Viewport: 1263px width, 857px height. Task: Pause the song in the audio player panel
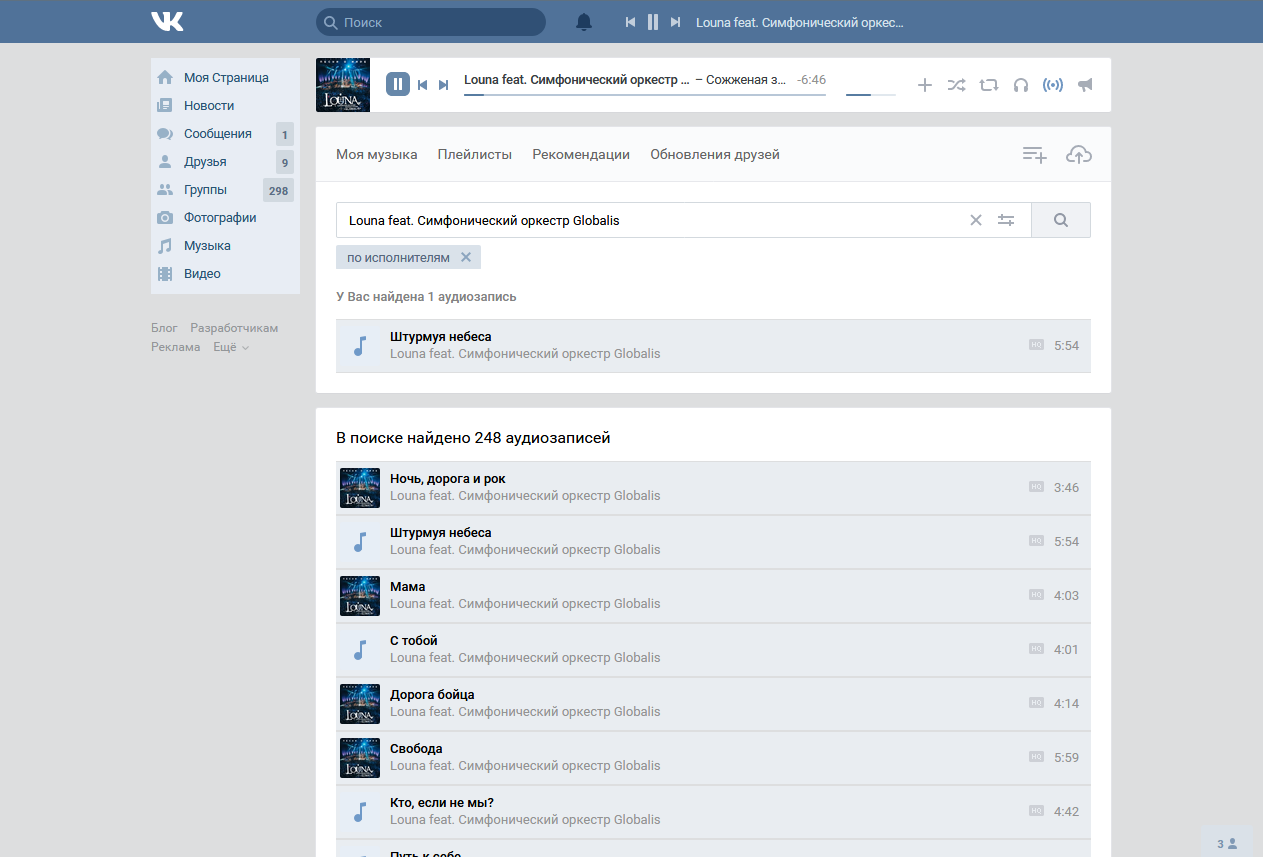pyautogui.click(x=398, y=84)
